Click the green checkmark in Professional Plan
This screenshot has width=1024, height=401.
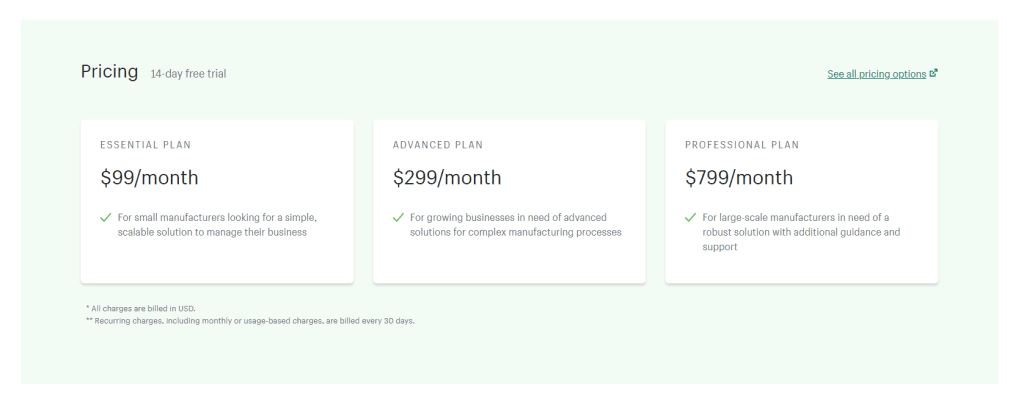(x=691, y=217)
